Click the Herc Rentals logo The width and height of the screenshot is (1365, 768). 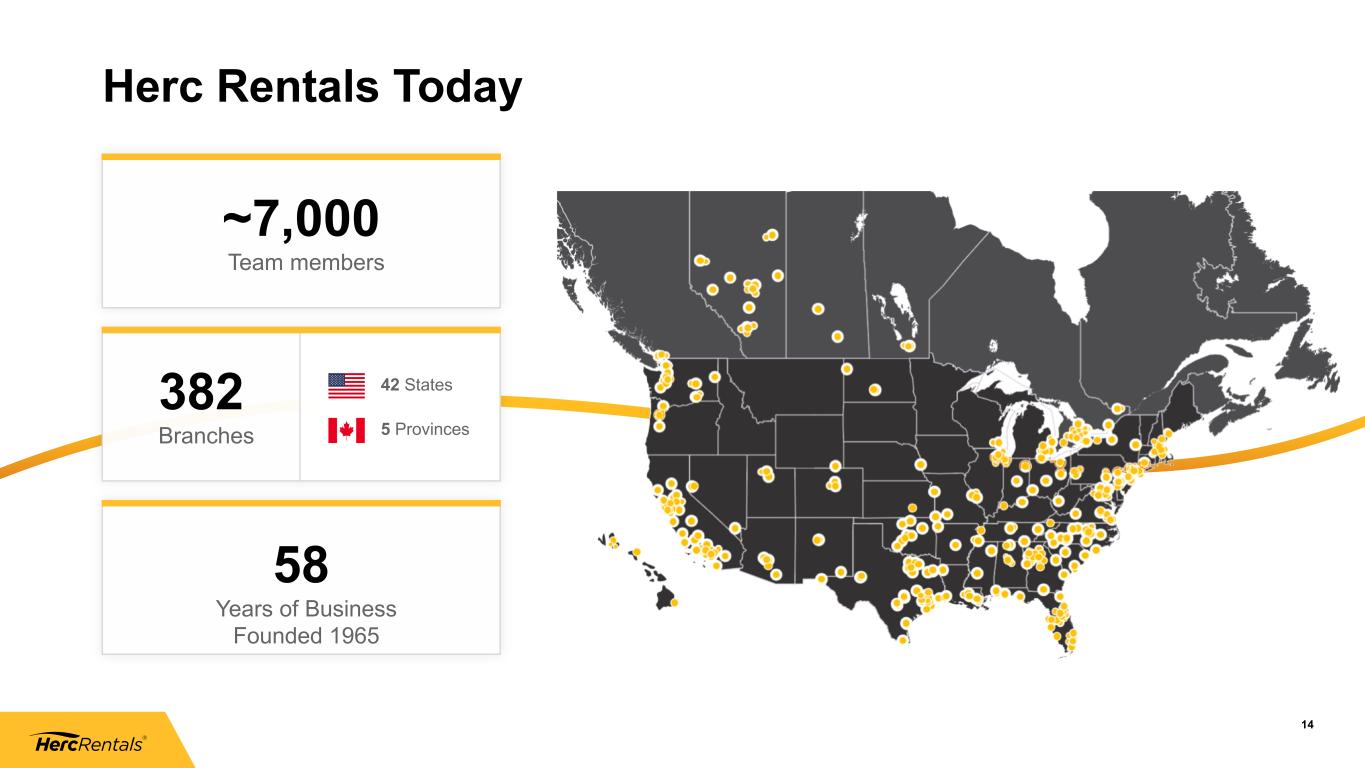pyautogui.click(x=90, y=744)
